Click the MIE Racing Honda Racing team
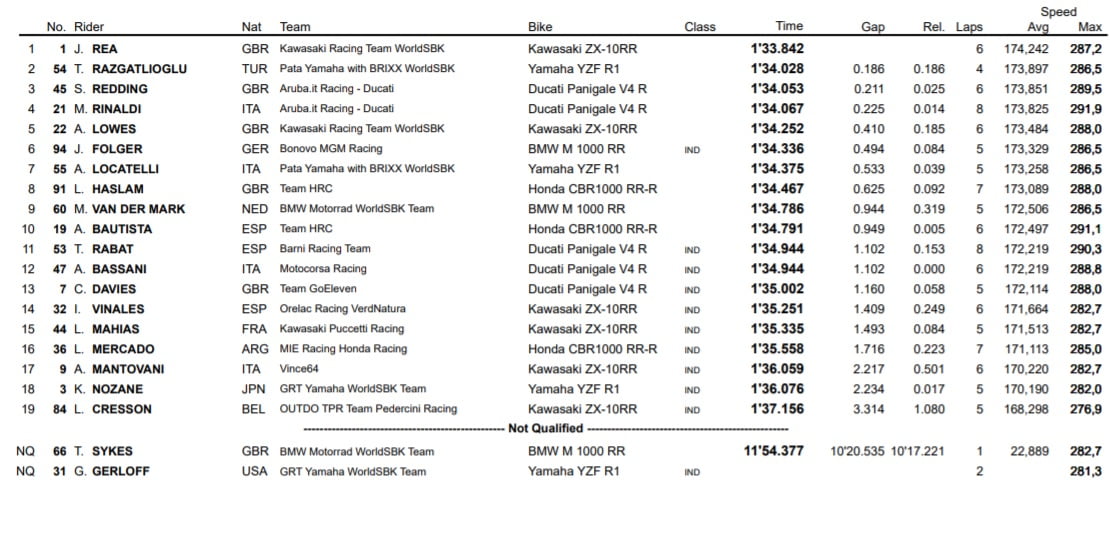Image resolution: width=1110 pixels, height=533 pixels. click(343, 349)
